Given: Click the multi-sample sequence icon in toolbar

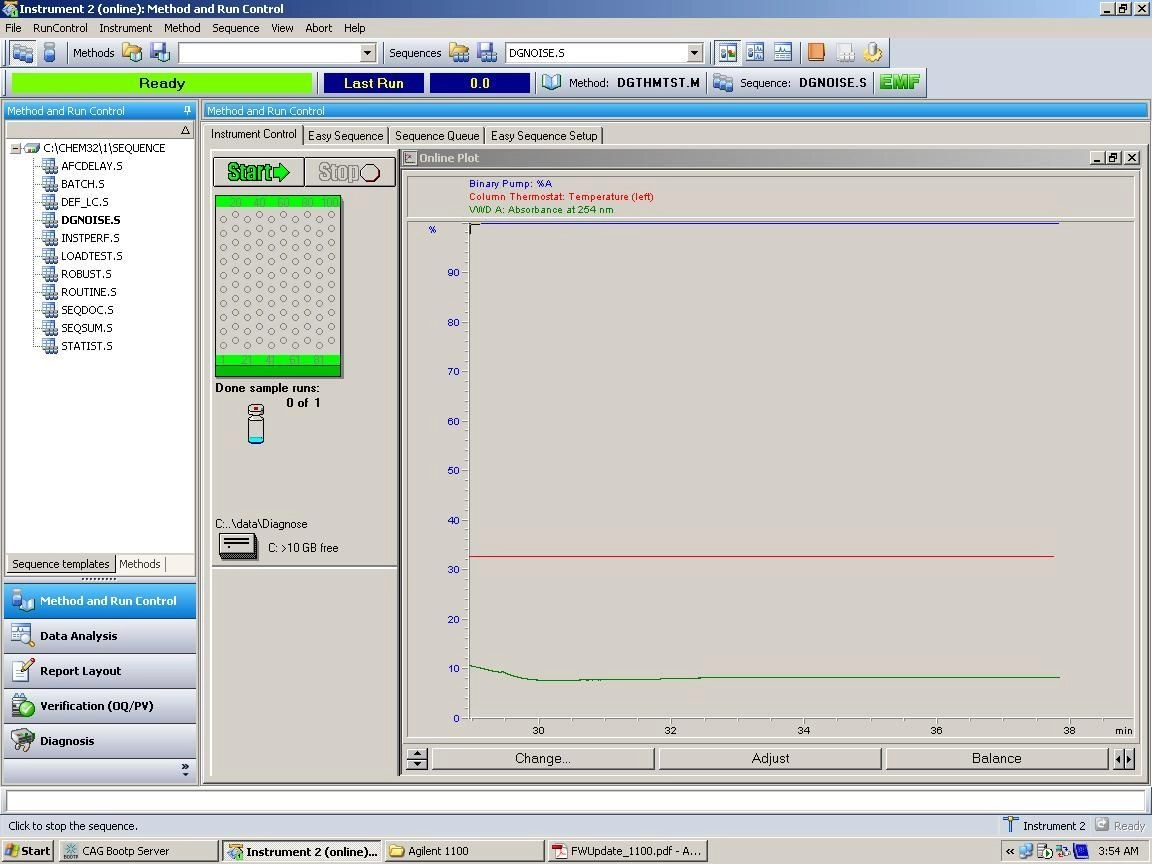Looking at the screenshot, I should pos(23,53).
